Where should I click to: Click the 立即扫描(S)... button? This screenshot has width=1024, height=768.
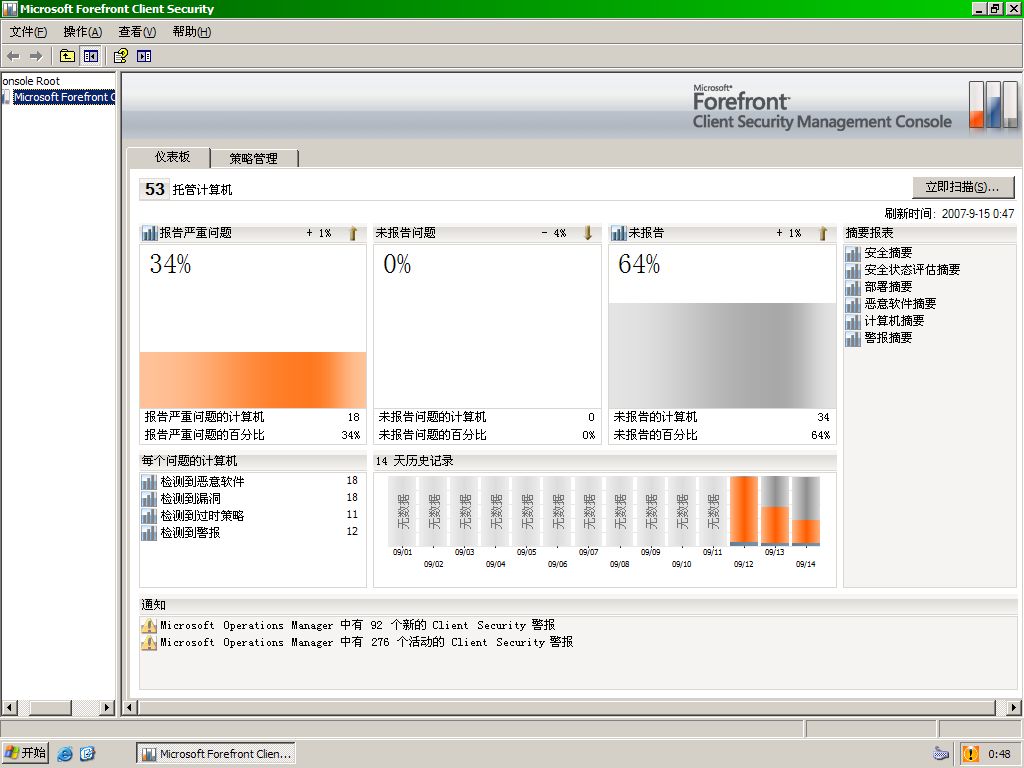[x=963, y=187]
